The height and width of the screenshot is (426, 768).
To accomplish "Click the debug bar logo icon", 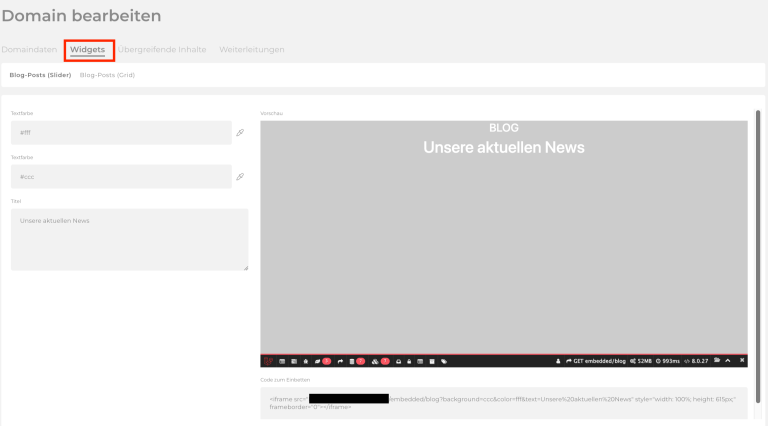I will coord(268,361).
